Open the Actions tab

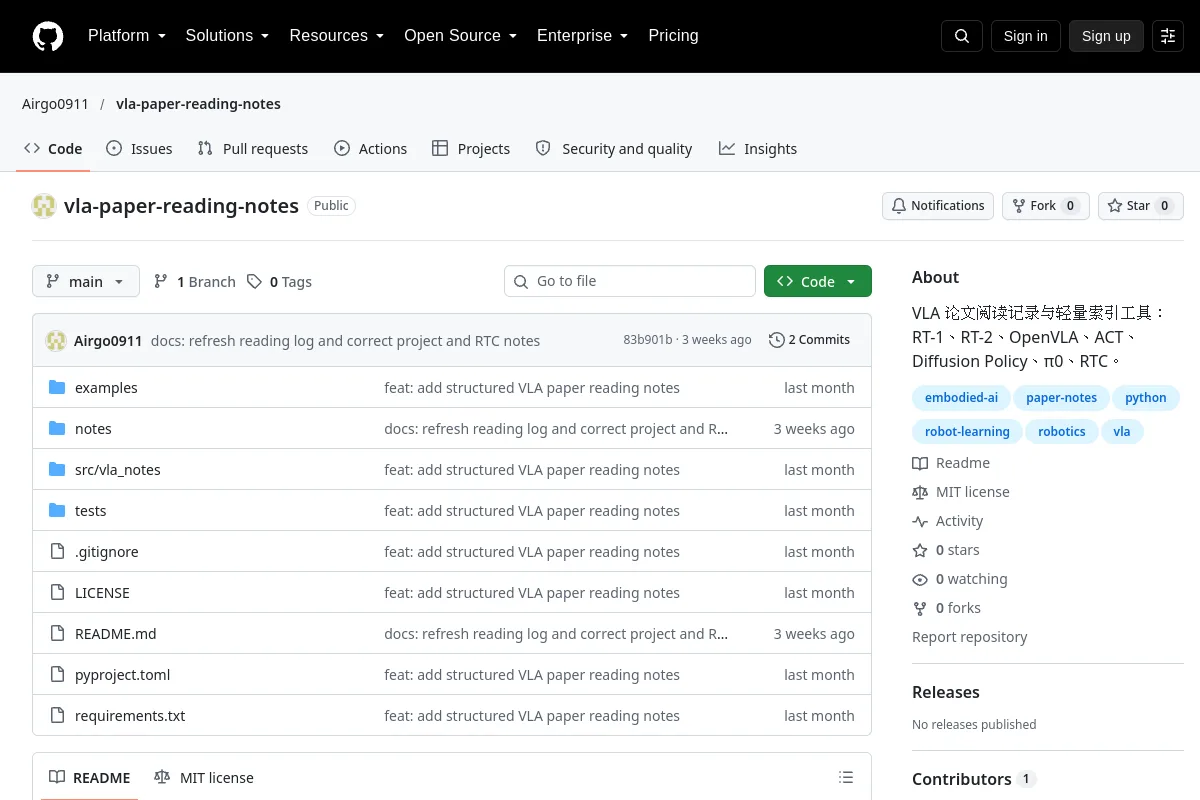[x=371, y=149]
